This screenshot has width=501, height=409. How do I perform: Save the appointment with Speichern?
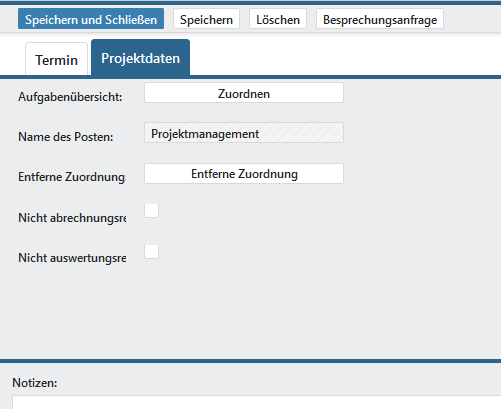coord(206,19)
